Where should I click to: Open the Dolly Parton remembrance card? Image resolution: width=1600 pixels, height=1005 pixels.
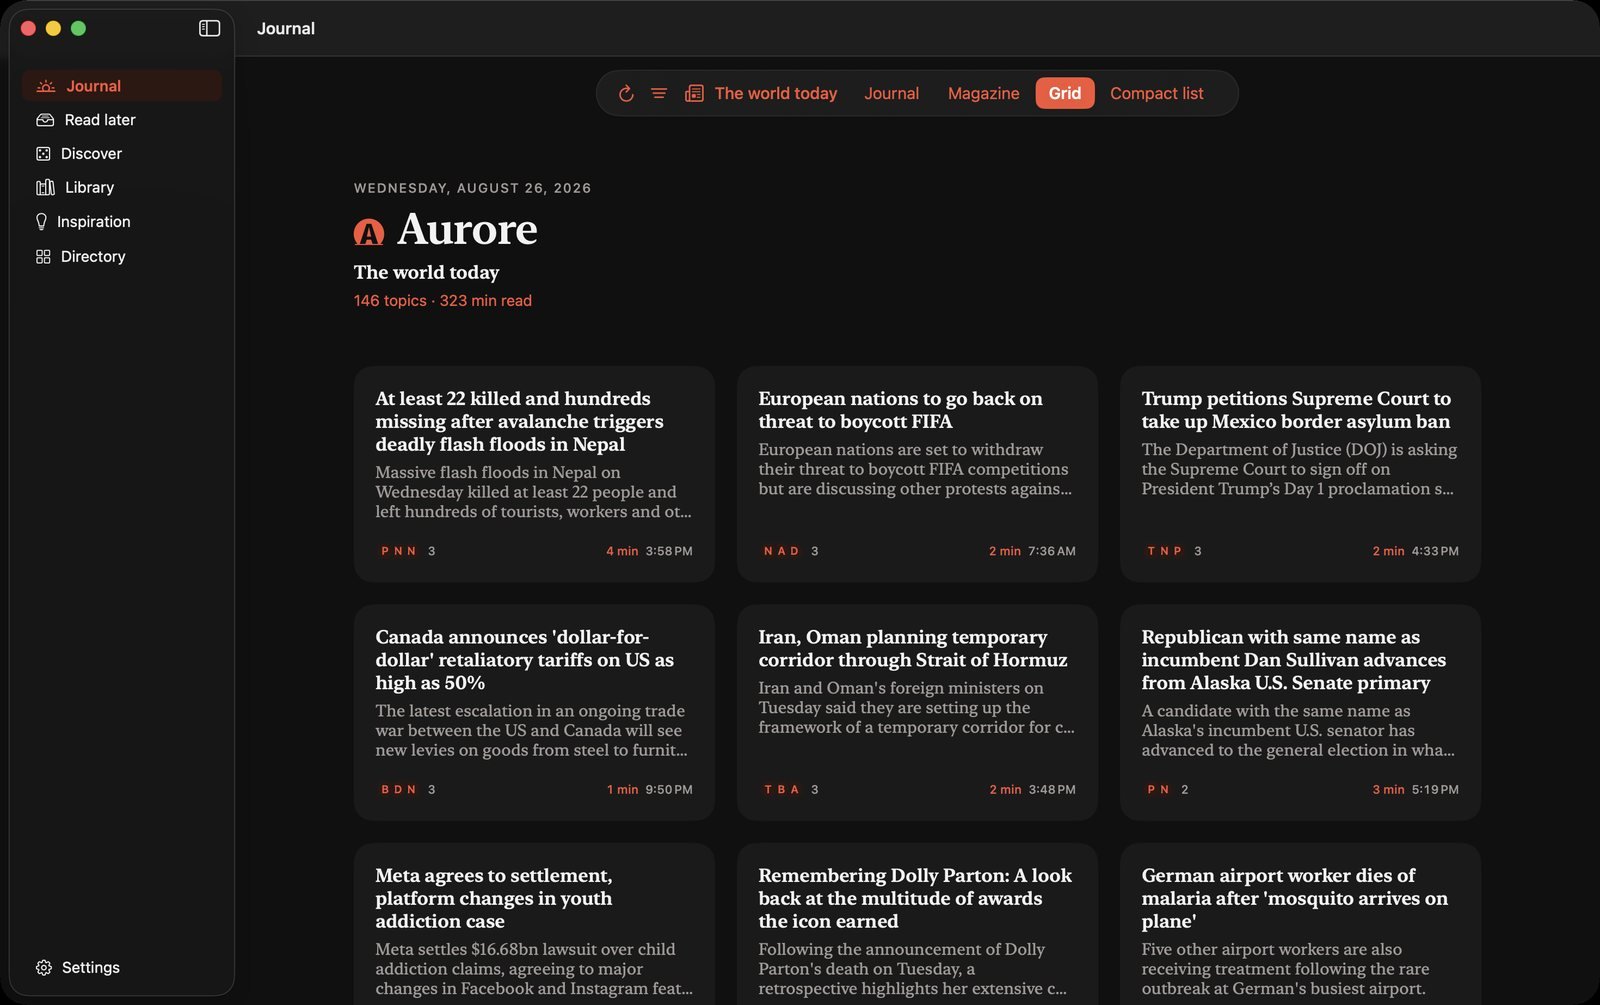(917, 924)
